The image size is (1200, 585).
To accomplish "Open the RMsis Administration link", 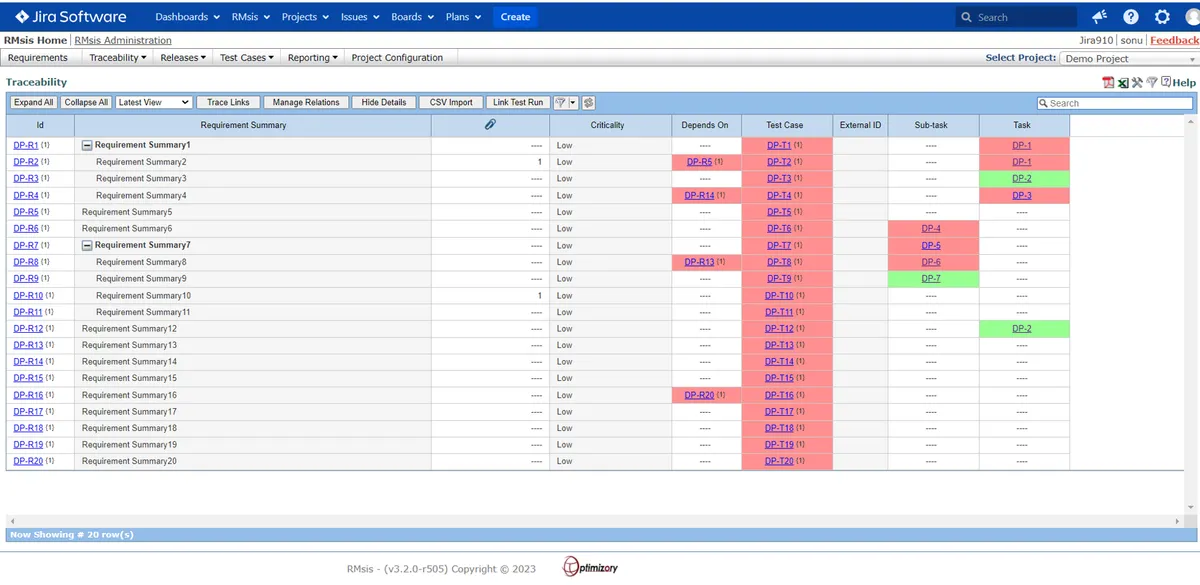I will [123, 41].
